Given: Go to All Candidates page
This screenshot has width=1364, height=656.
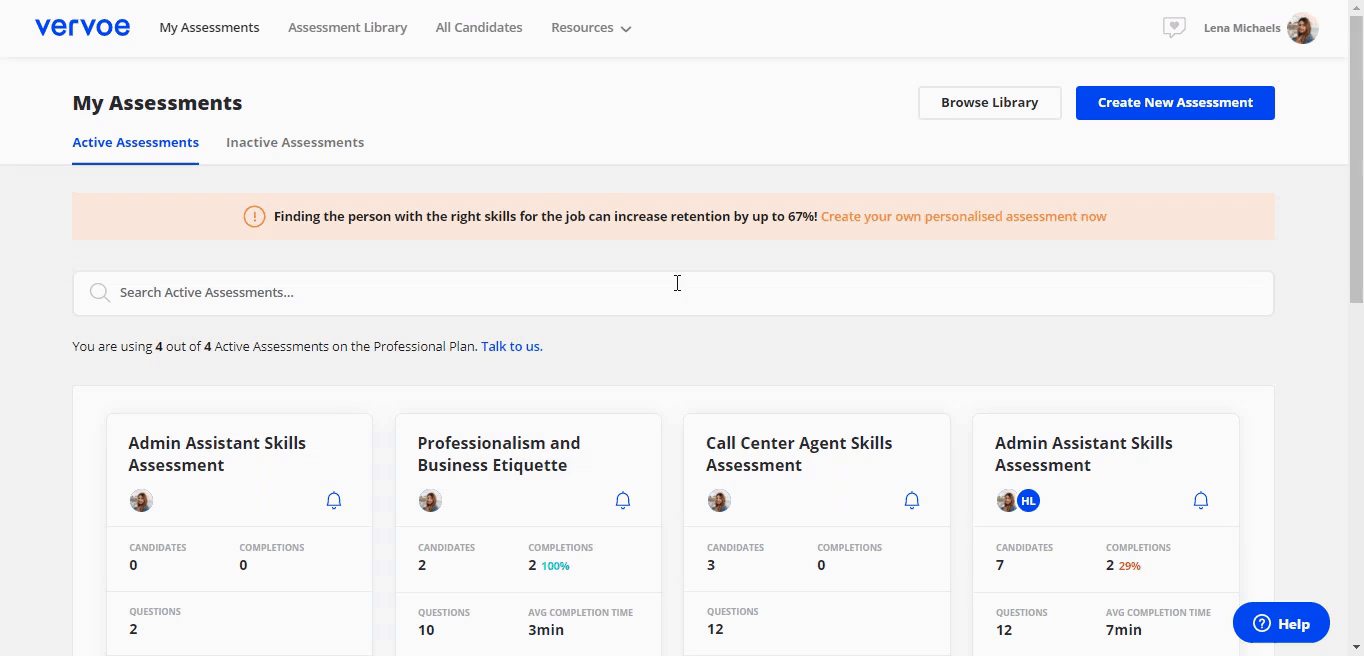Looking at the screenshot, I should 479,28.
